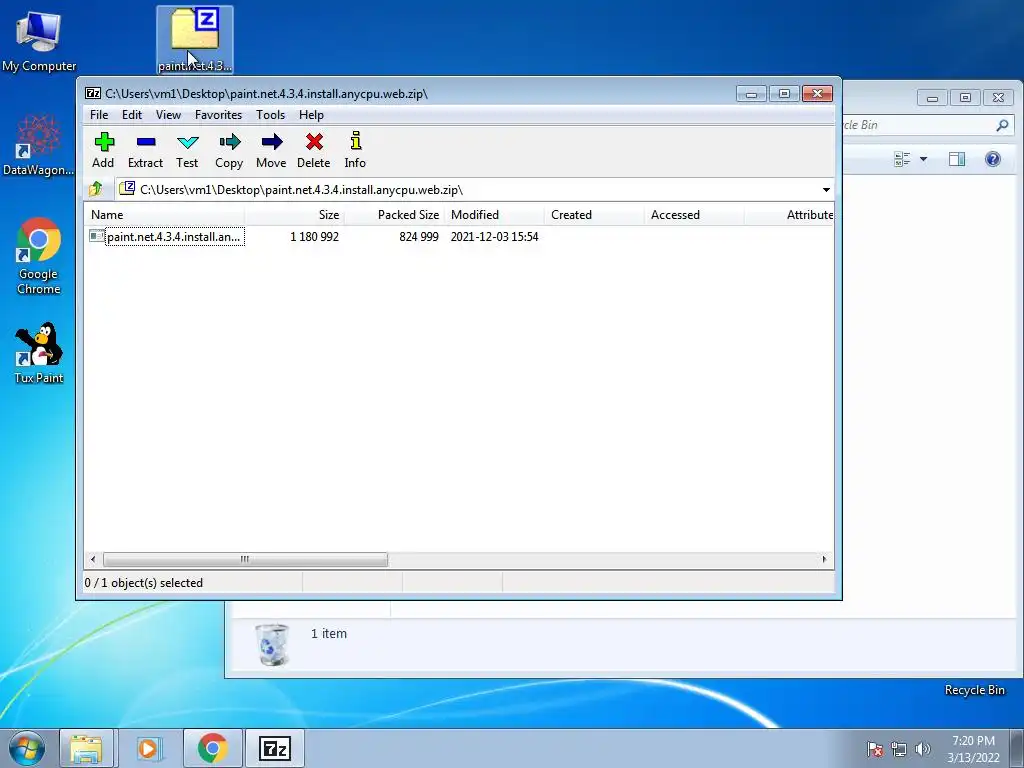
Task: Click the Add toolbar button
Action: [103, 150]
